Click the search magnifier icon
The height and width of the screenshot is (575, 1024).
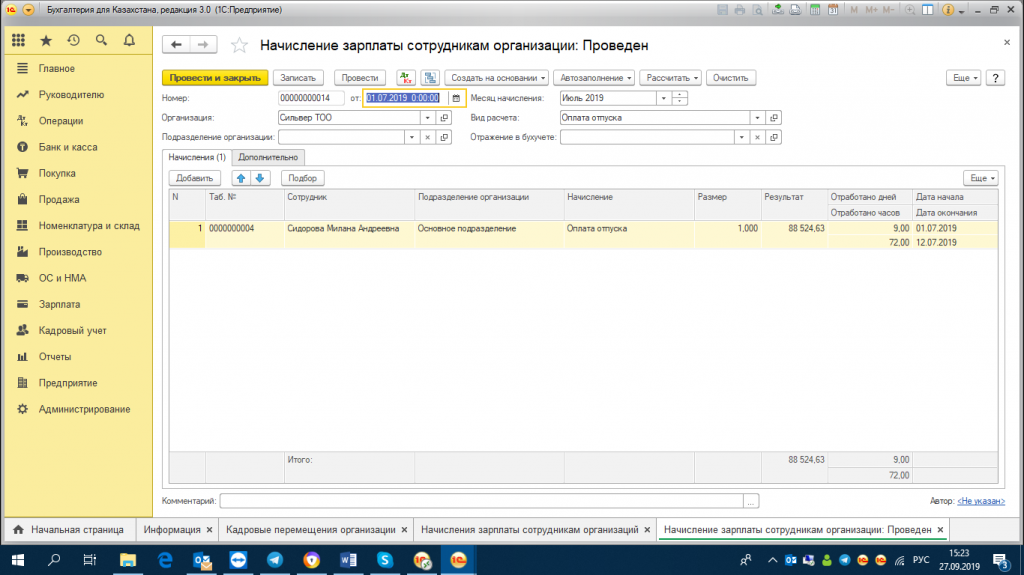pos(101,41)
